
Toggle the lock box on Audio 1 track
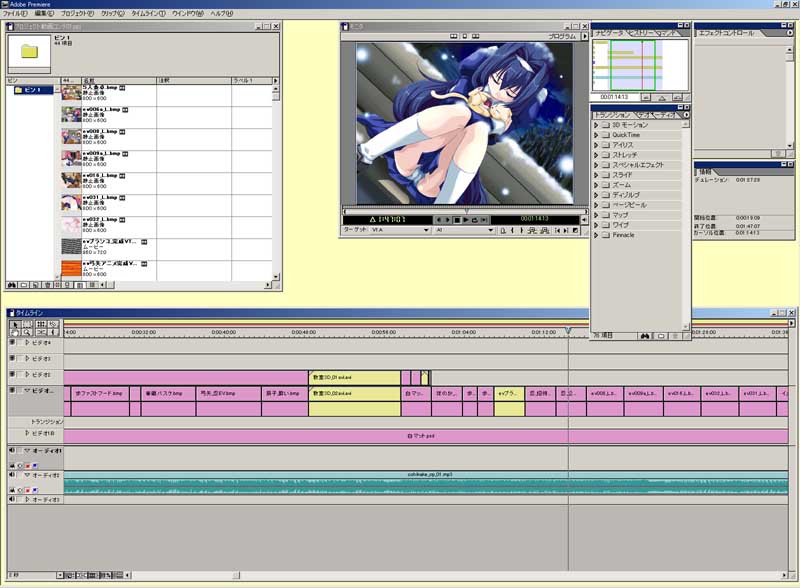(x=20, y=451)
